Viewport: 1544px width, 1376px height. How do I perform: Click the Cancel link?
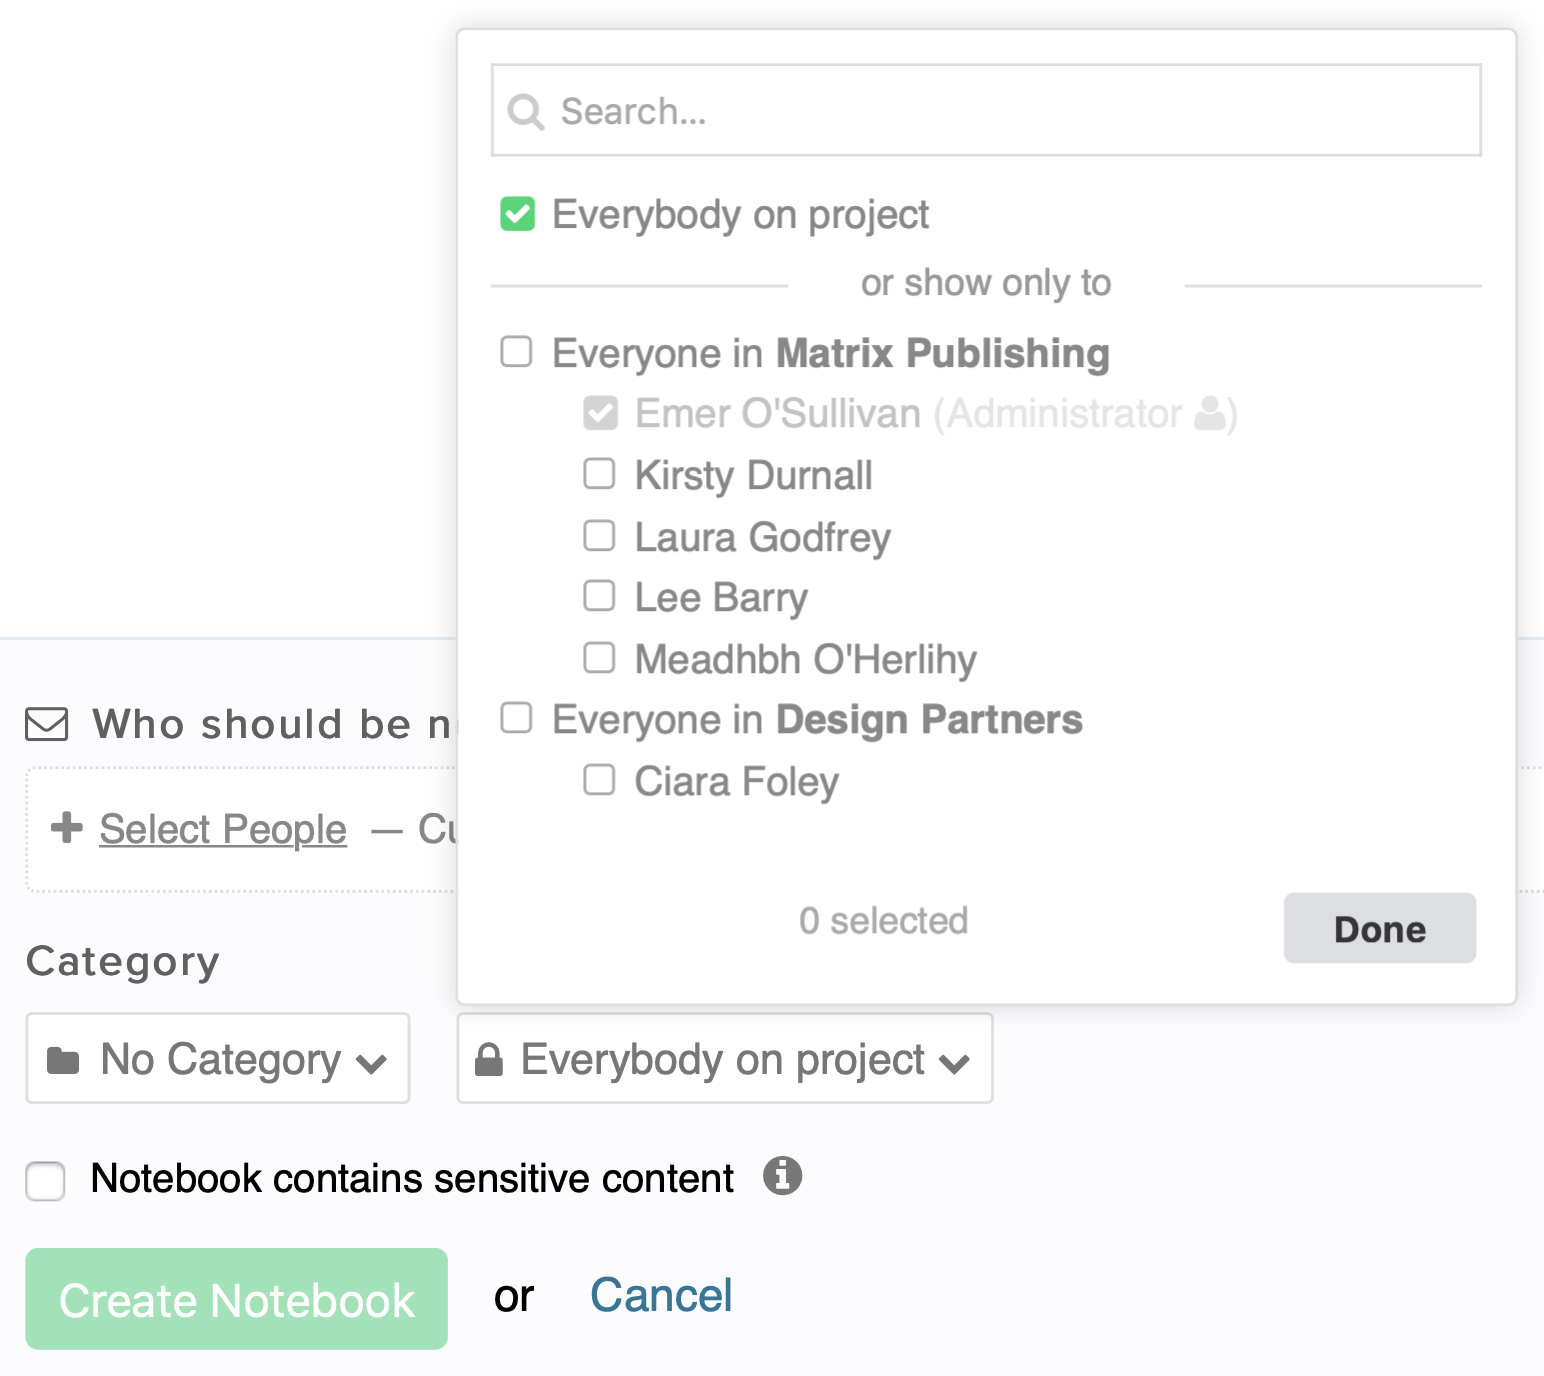[x=661, y=1296]
